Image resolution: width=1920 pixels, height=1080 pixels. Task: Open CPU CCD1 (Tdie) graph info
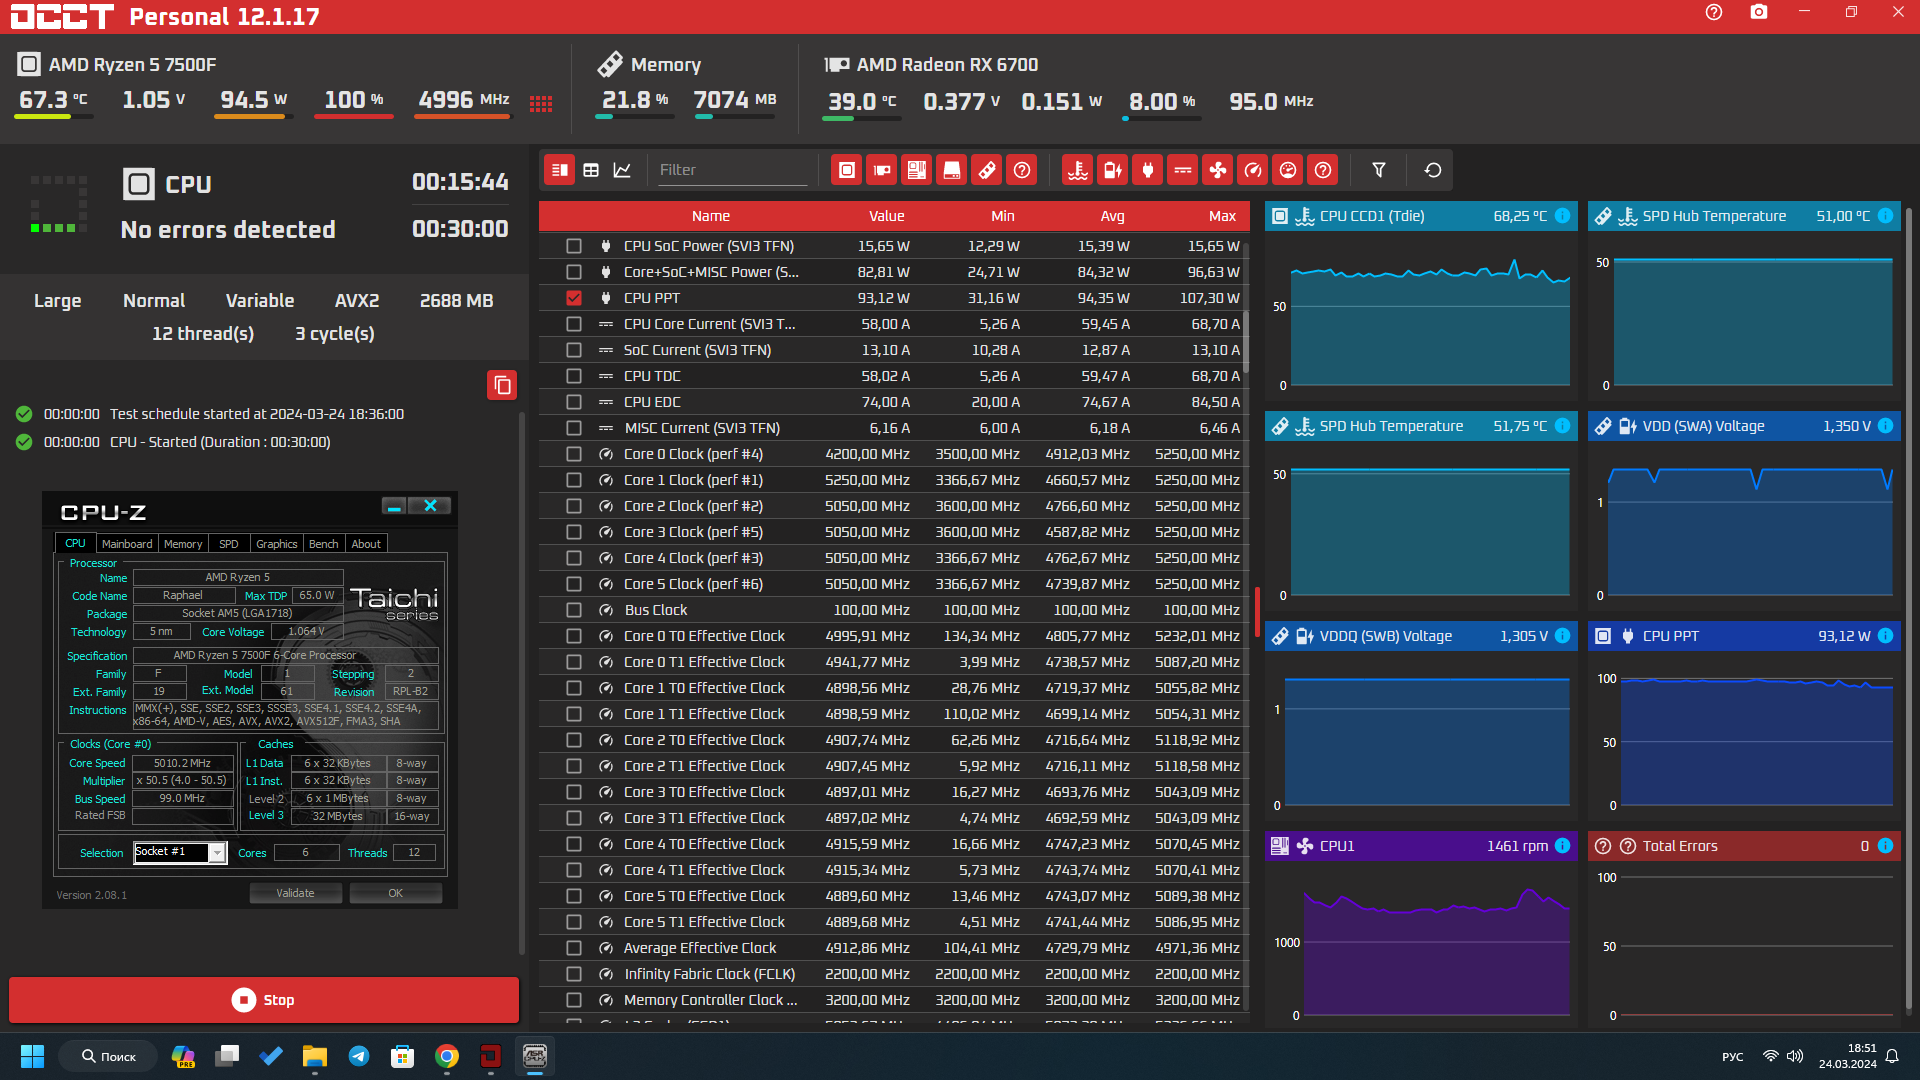[1562, 216]
